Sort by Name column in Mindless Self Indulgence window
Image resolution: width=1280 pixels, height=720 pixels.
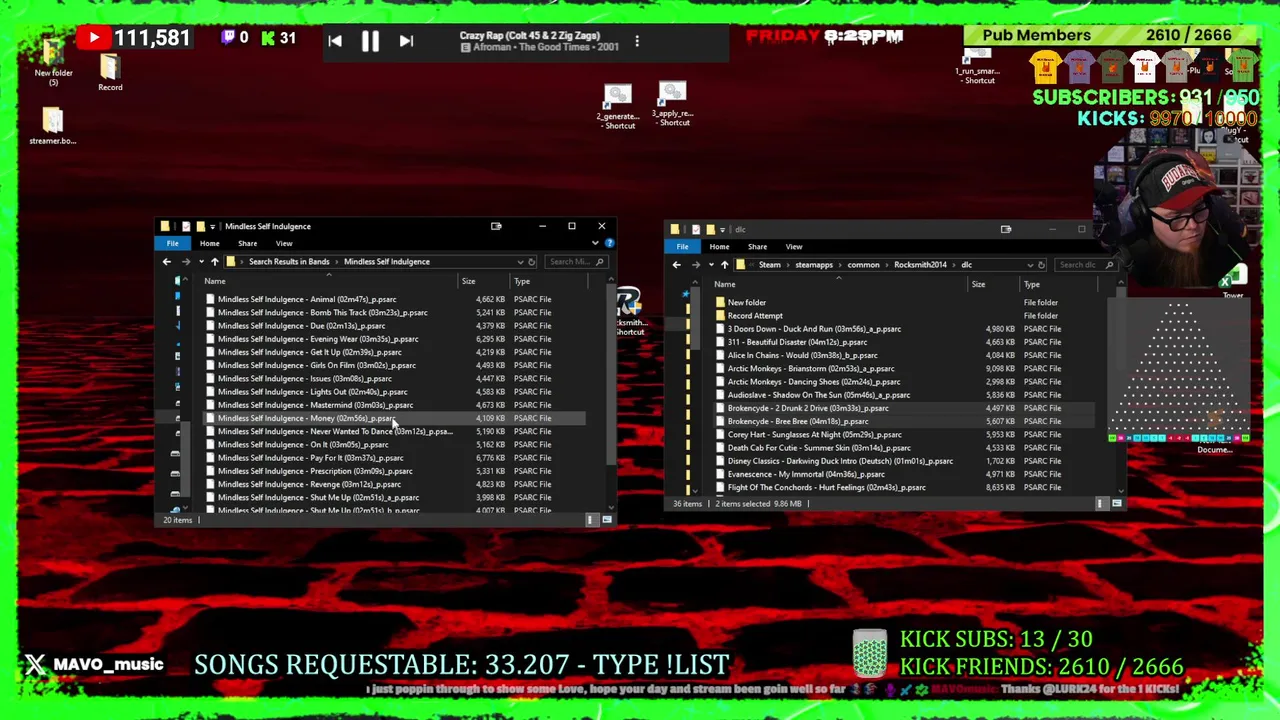tap(330, 281)
